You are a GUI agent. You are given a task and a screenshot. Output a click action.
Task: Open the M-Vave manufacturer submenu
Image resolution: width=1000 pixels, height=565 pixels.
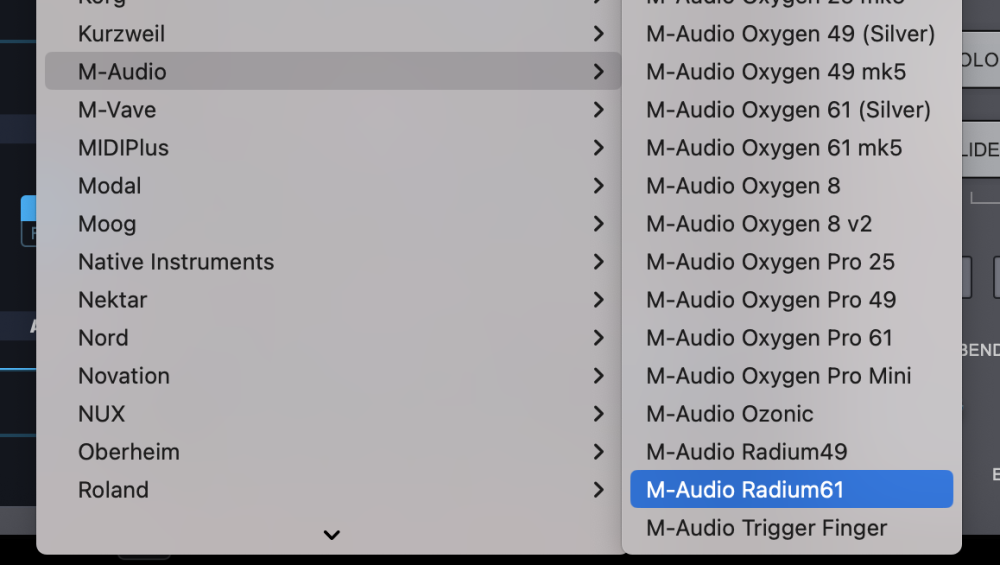pyautogui.click(x=117, y=110)
